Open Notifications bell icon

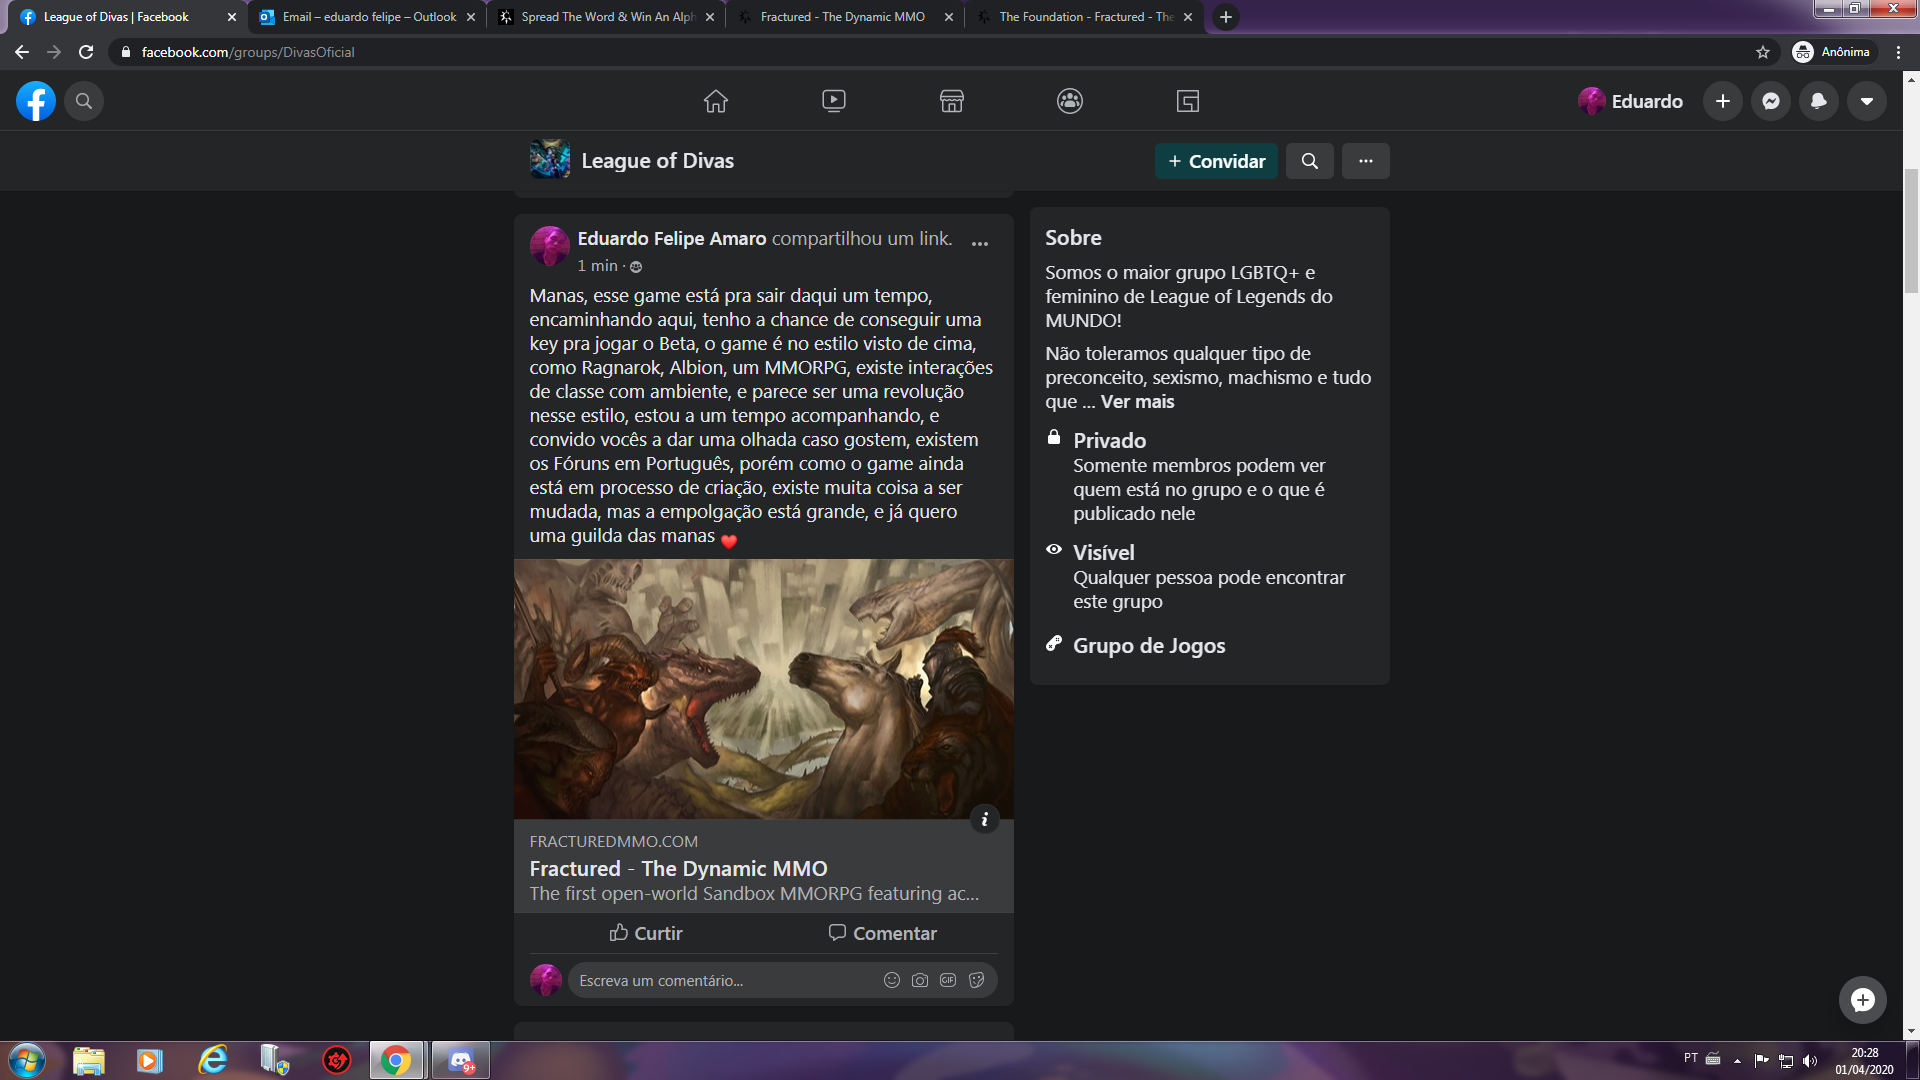point(1819,101)
